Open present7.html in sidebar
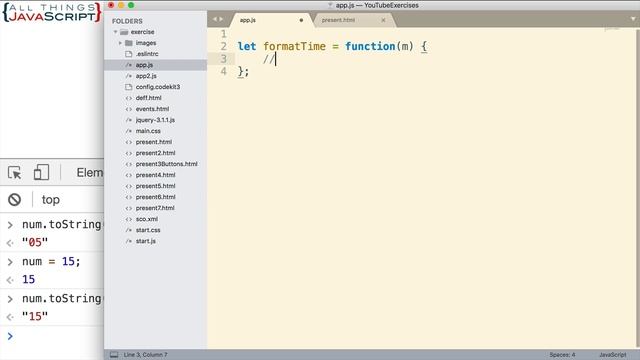The width and height of the screenshot is (640, 360). 155,208
